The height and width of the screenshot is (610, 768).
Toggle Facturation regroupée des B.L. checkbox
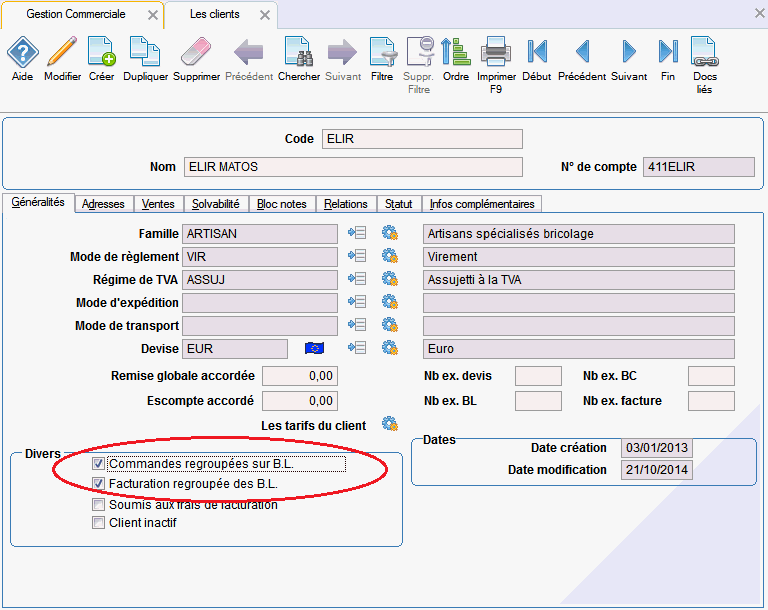click(98, 484)
